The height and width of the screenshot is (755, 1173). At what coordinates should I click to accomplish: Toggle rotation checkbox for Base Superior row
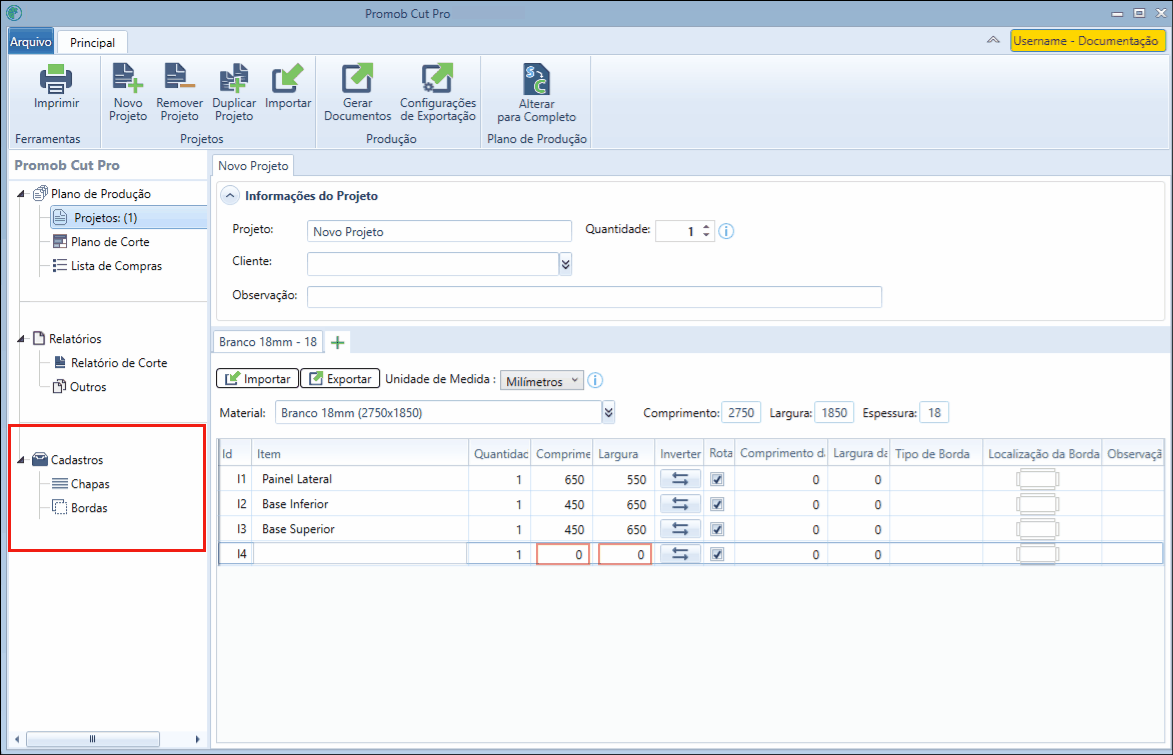click(x=717, y=529)
